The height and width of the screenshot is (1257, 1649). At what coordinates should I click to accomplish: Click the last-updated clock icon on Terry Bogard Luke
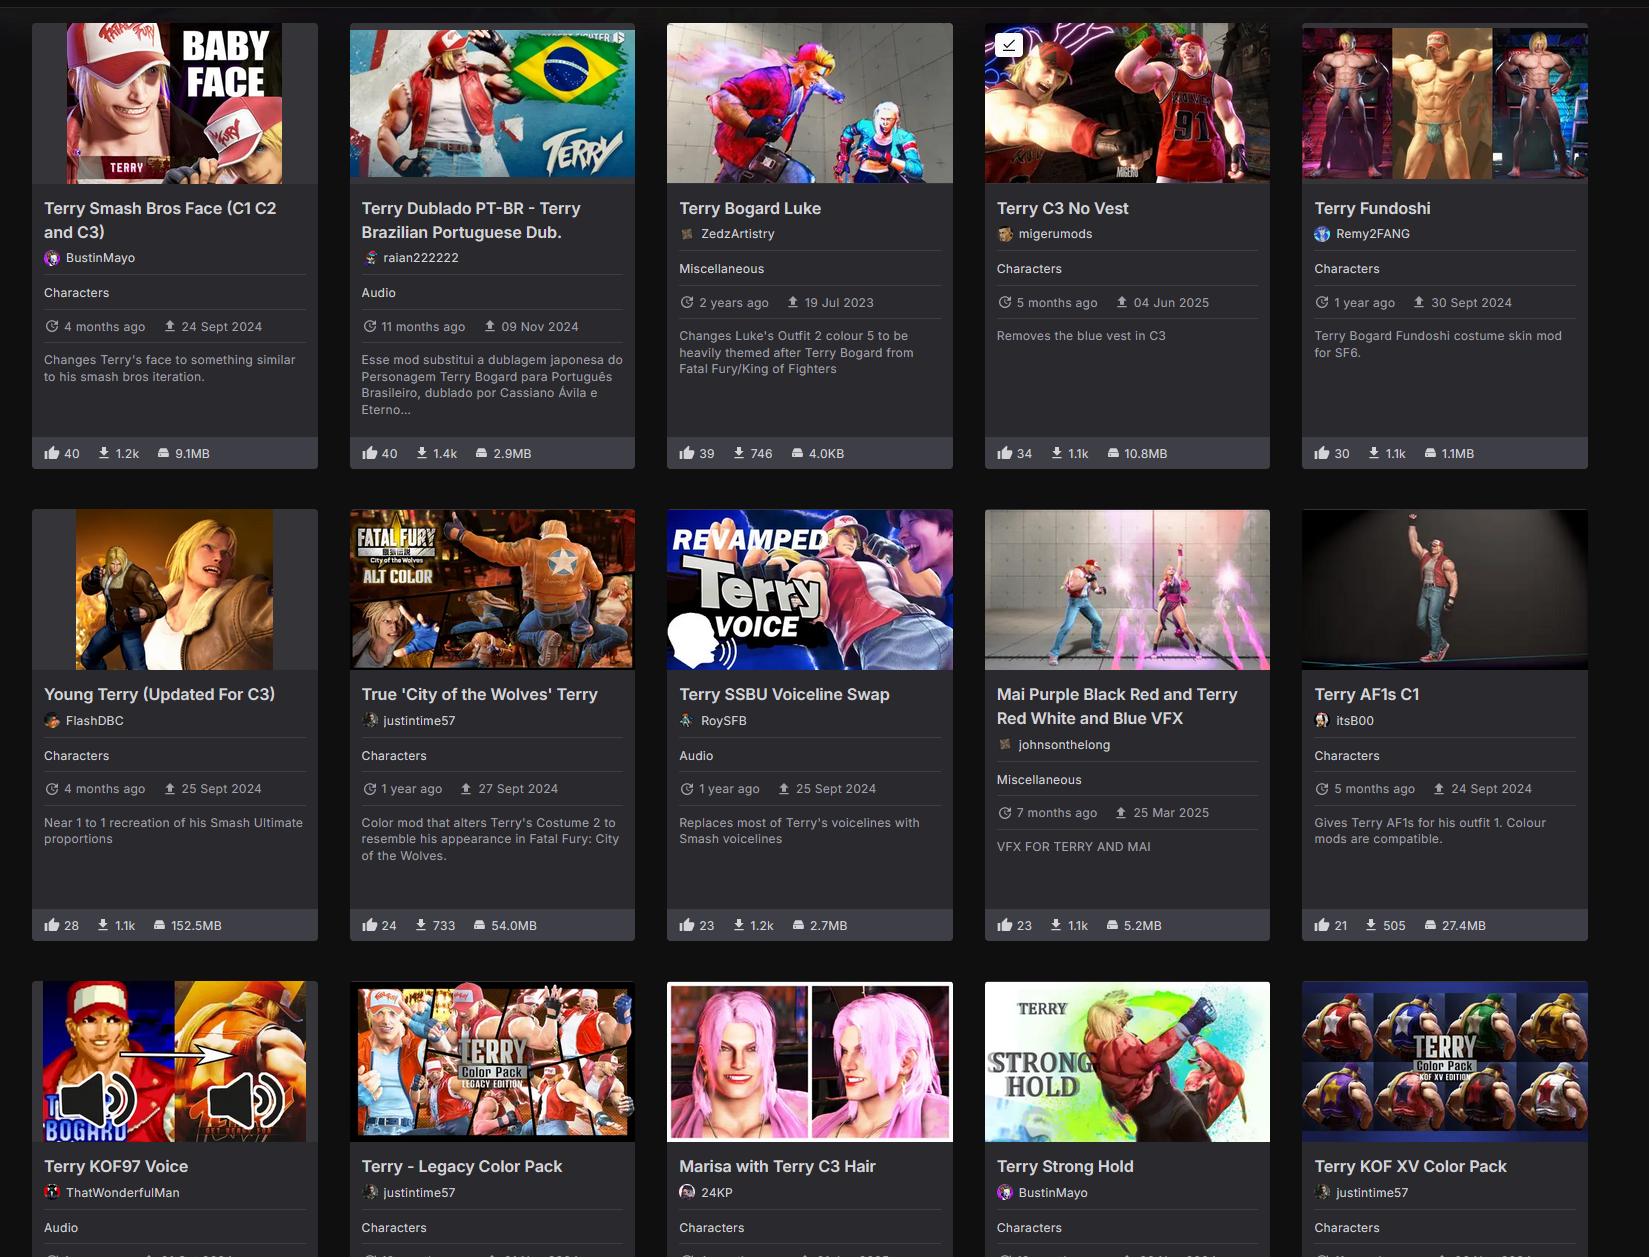point(687,302)
